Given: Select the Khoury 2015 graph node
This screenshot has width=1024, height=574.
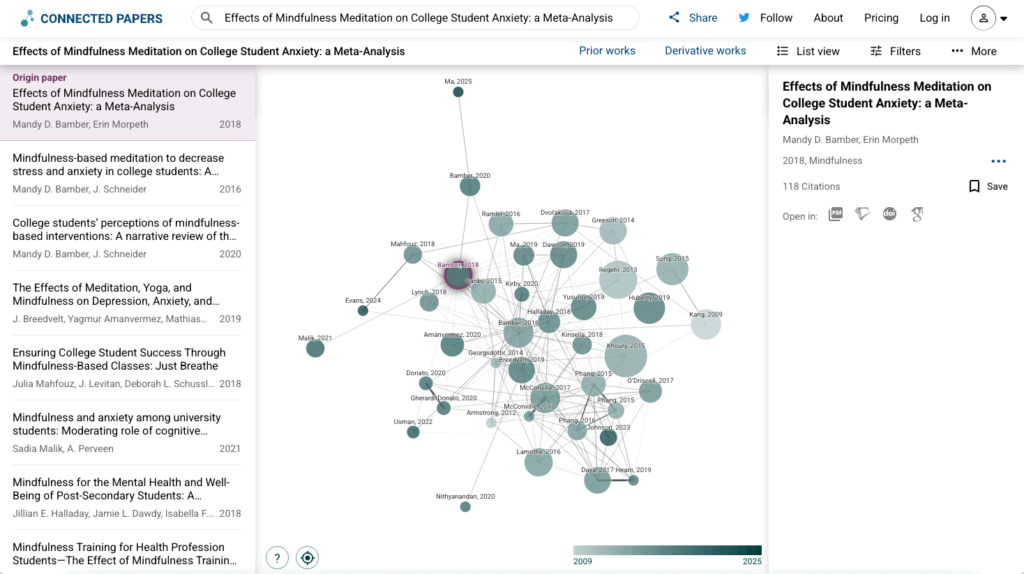Looking at the screenshot, I should tap(625, 355).
